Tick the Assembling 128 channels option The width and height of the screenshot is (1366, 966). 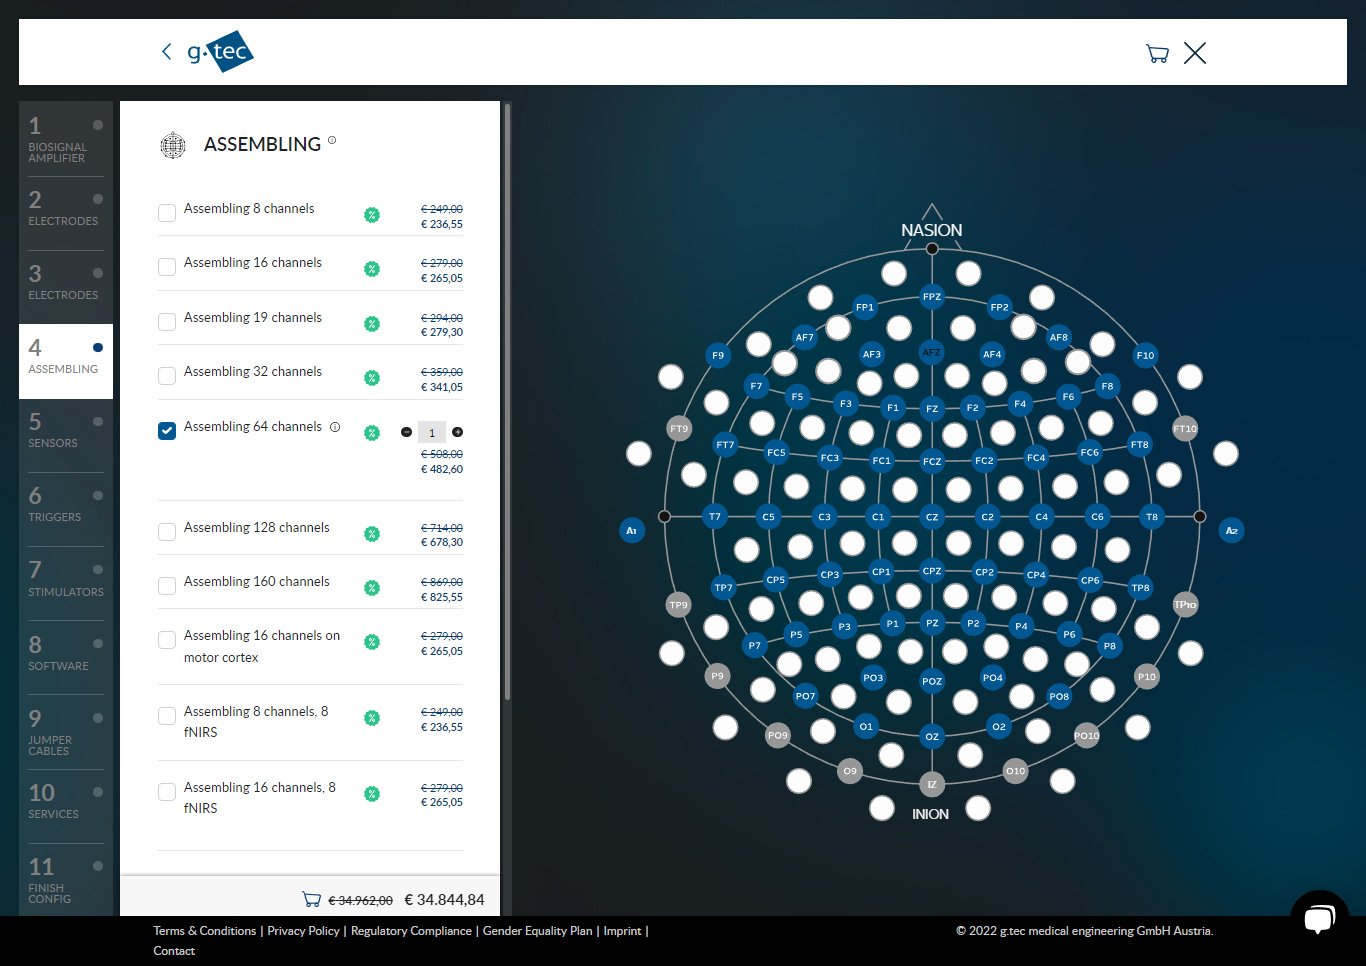click(167, 532)
